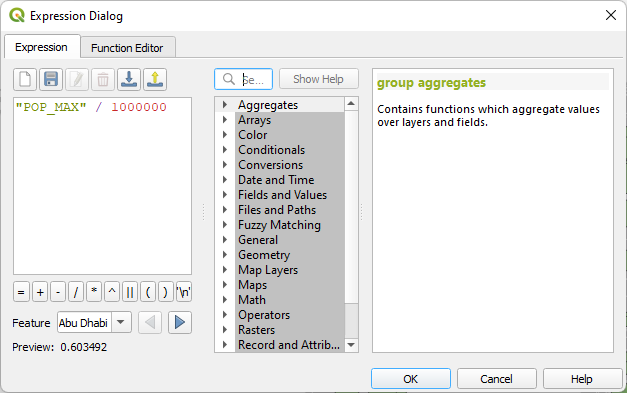The height and width of the screenshot is (393, 627).
Task: Switch to the Expression tab
Action: pos(42,47)
